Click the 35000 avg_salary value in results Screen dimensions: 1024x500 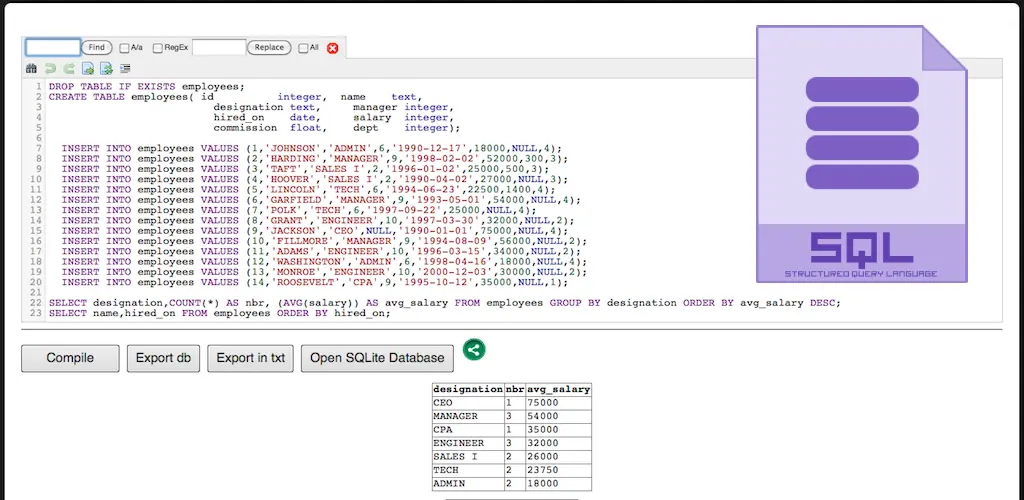tap(558, 430)
